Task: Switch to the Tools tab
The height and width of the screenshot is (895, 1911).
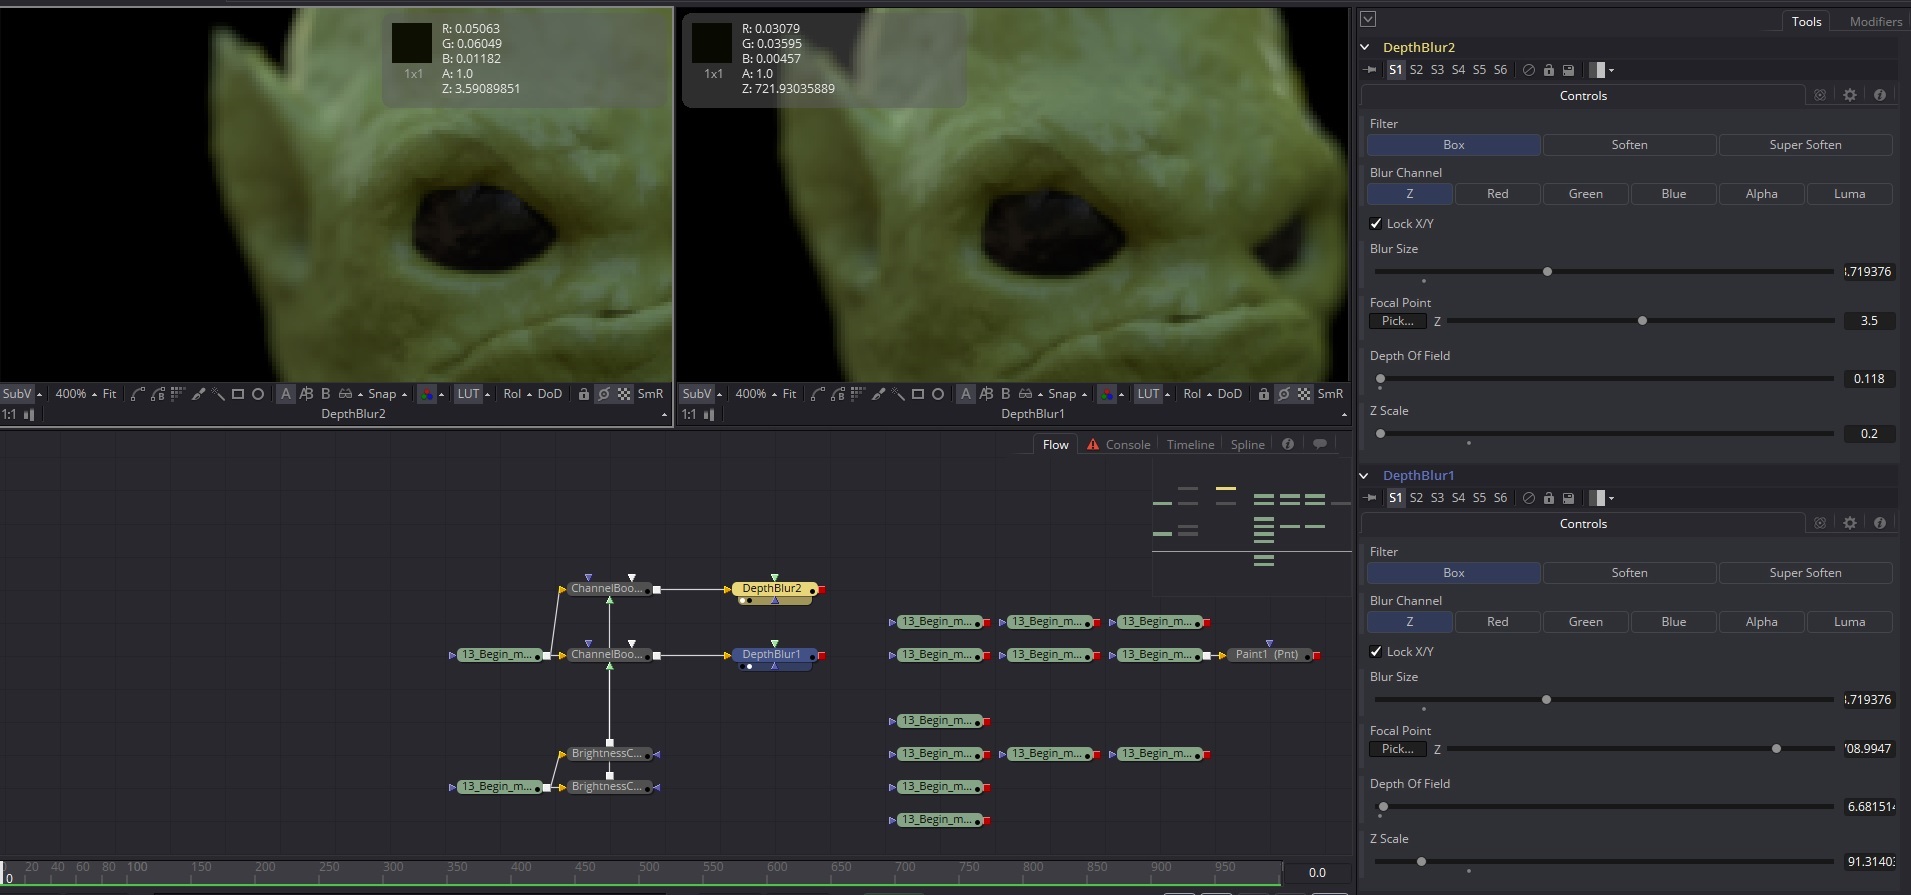Action: [x=1806, y=21]
